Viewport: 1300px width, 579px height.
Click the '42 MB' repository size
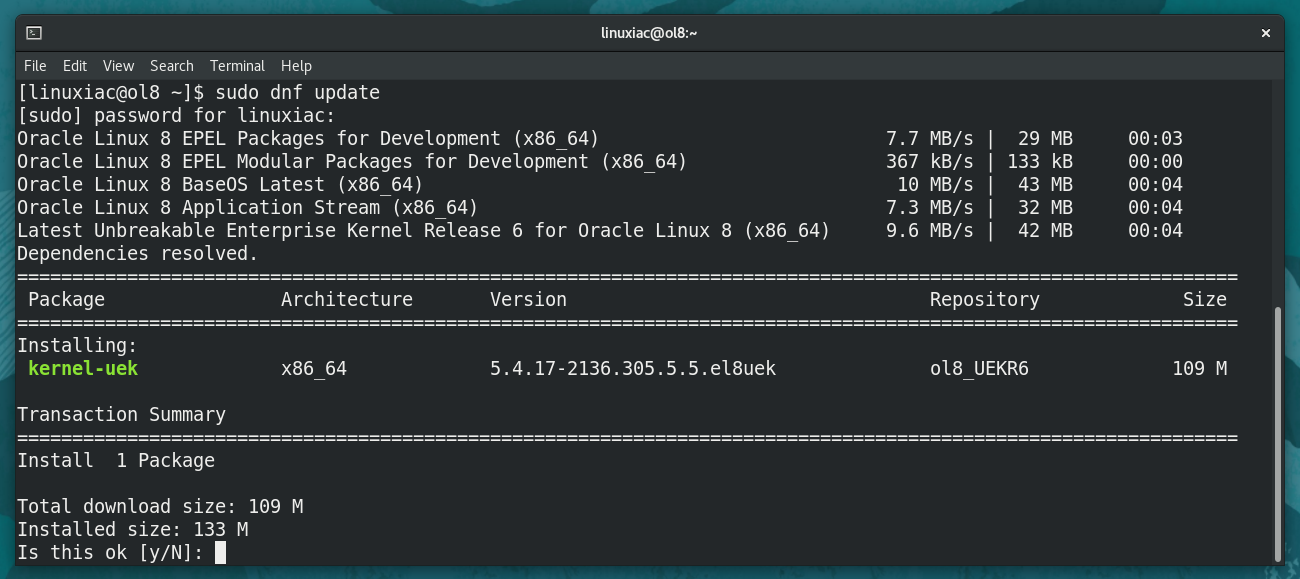pos(1045,231)
